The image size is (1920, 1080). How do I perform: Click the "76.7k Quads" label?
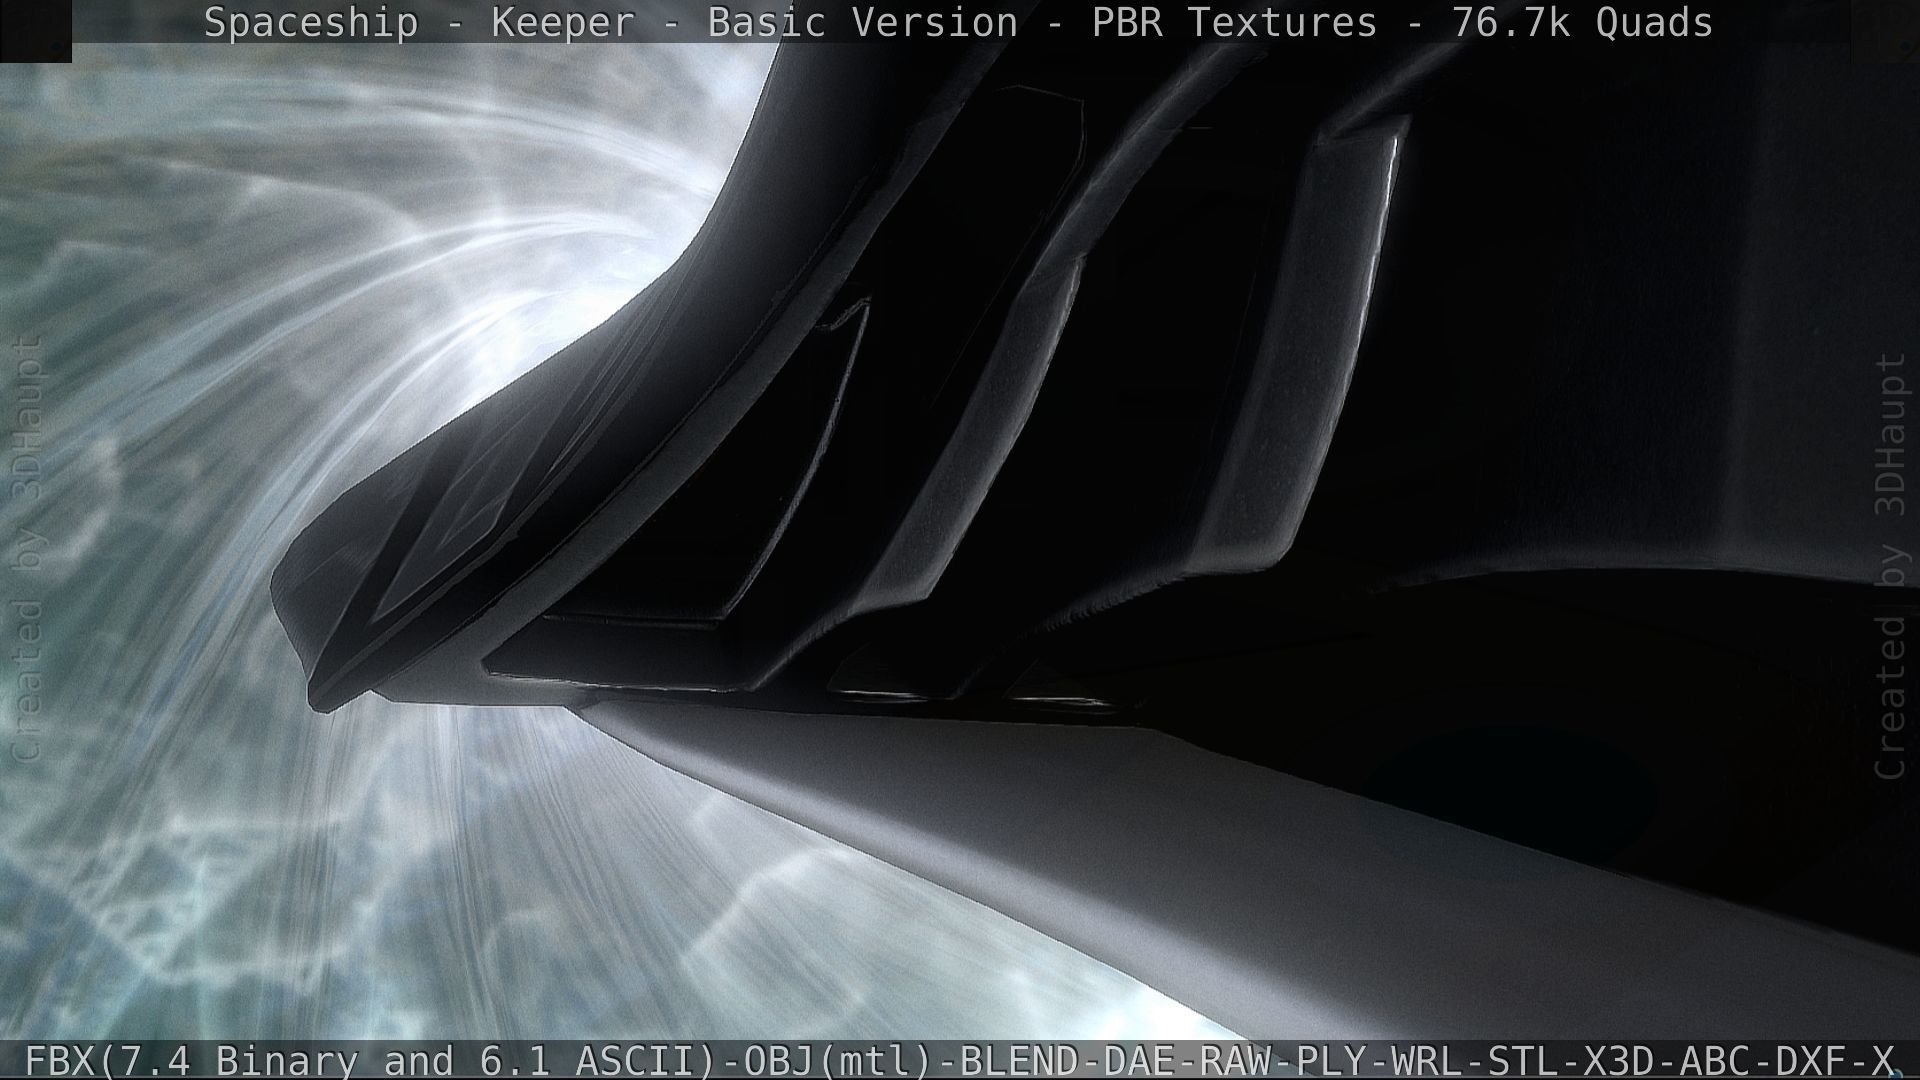[x=1582, y=22]
